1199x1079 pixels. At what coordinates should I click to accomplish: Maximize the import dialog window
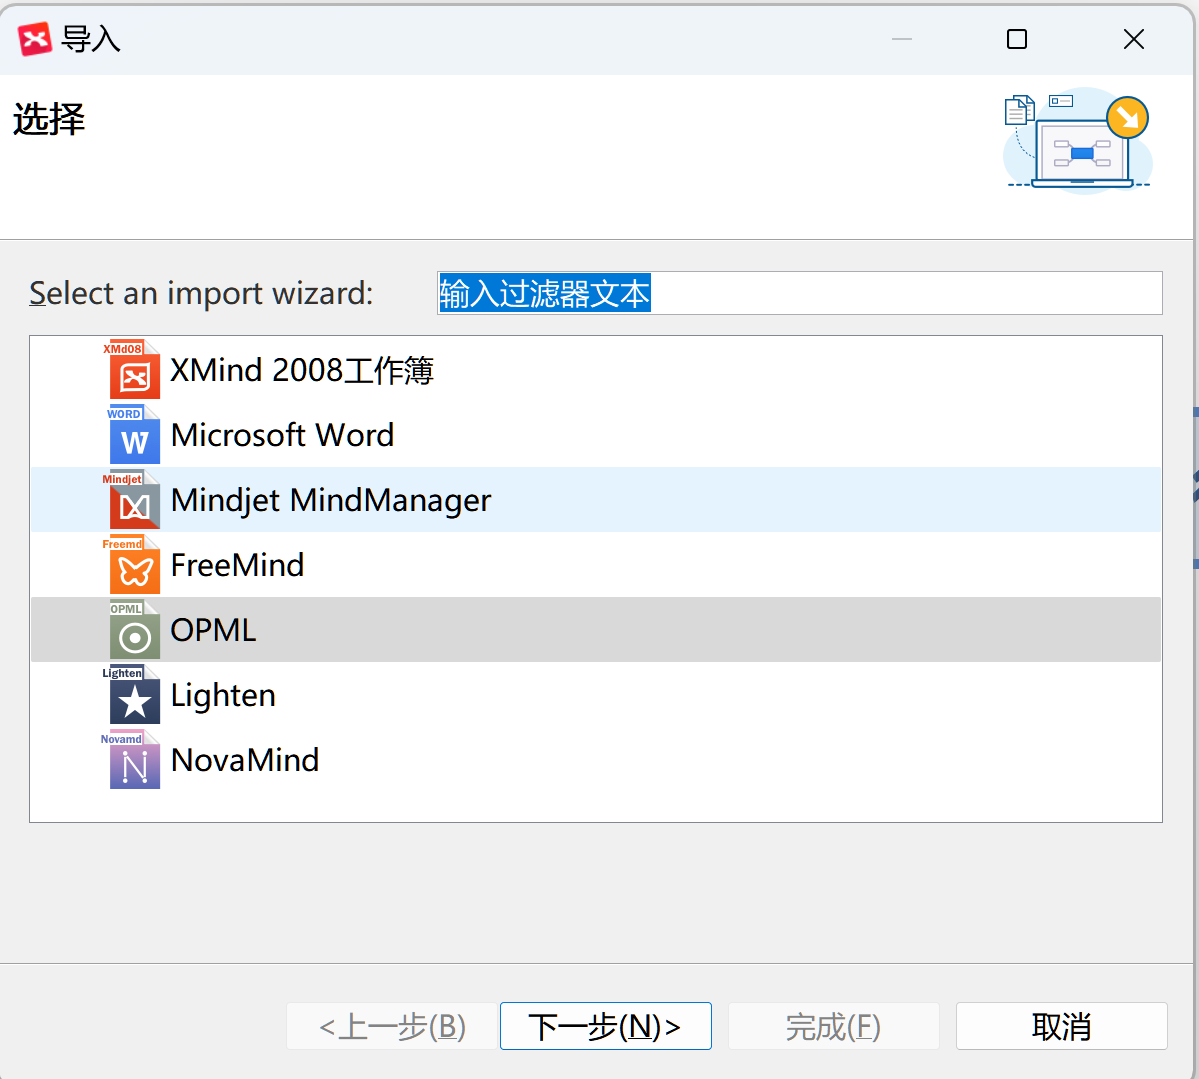1016,39
